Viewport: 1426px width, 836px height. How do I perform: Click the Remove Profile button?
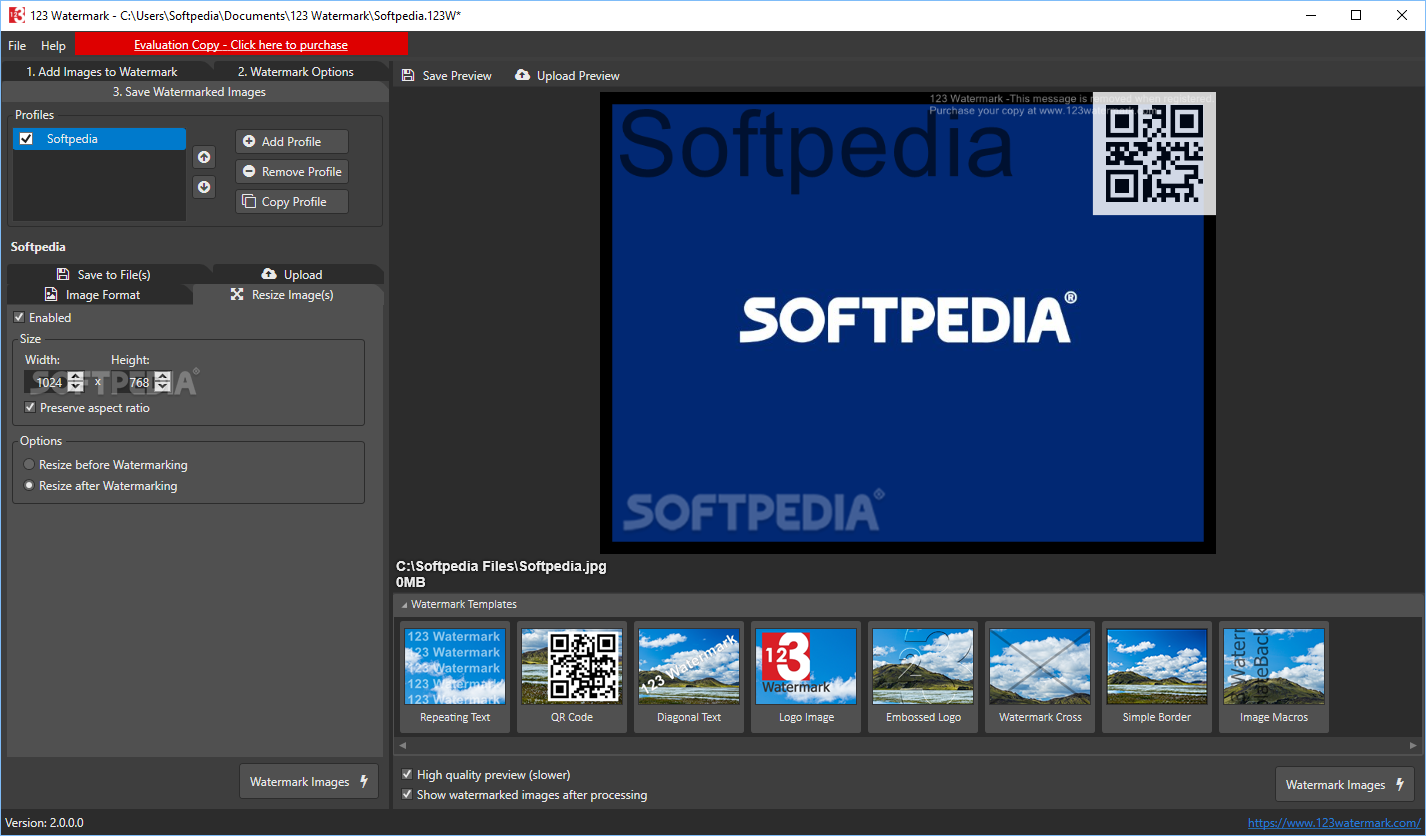pyautogui.click(x=292, y=172)
